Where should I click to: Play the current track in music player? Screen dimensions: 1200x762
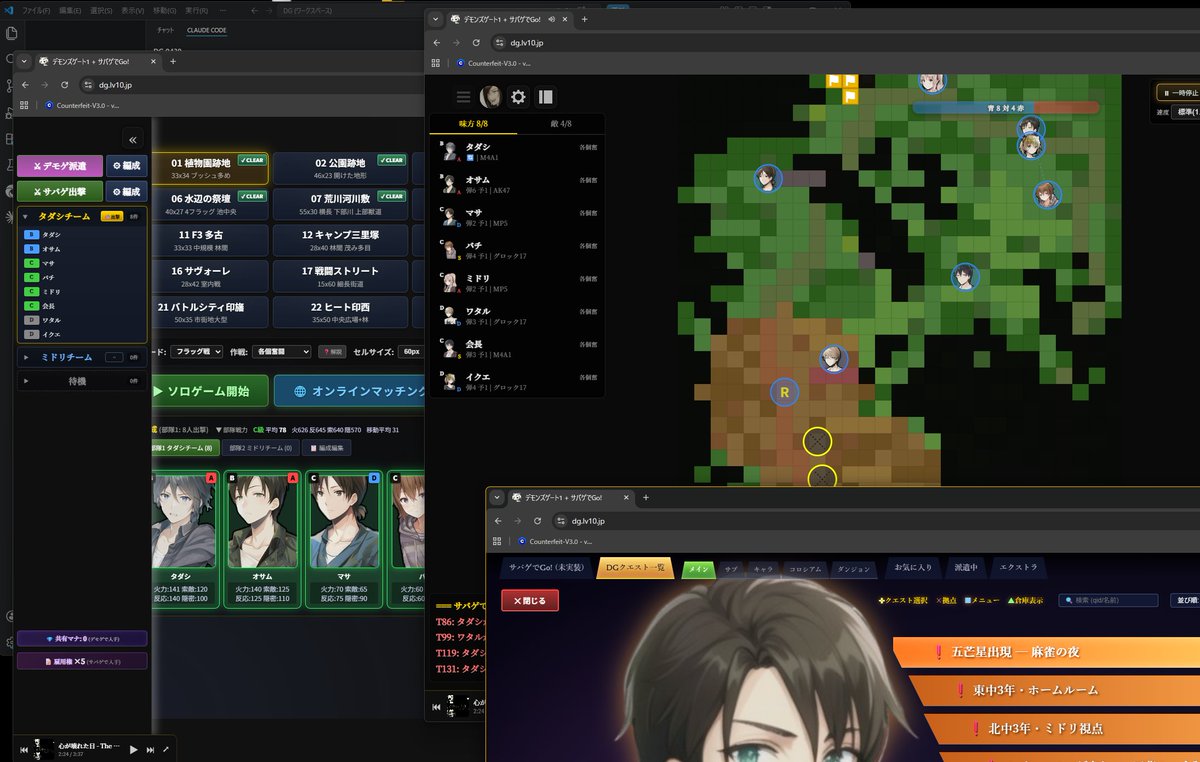pos(134,749)
